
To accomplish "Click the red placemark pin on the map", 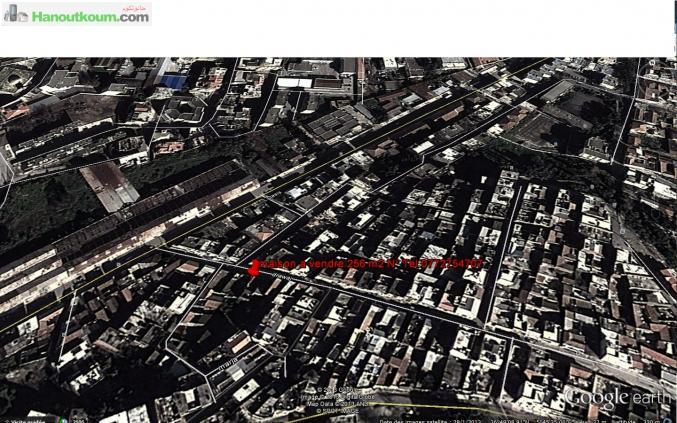I will click(253, 270).
